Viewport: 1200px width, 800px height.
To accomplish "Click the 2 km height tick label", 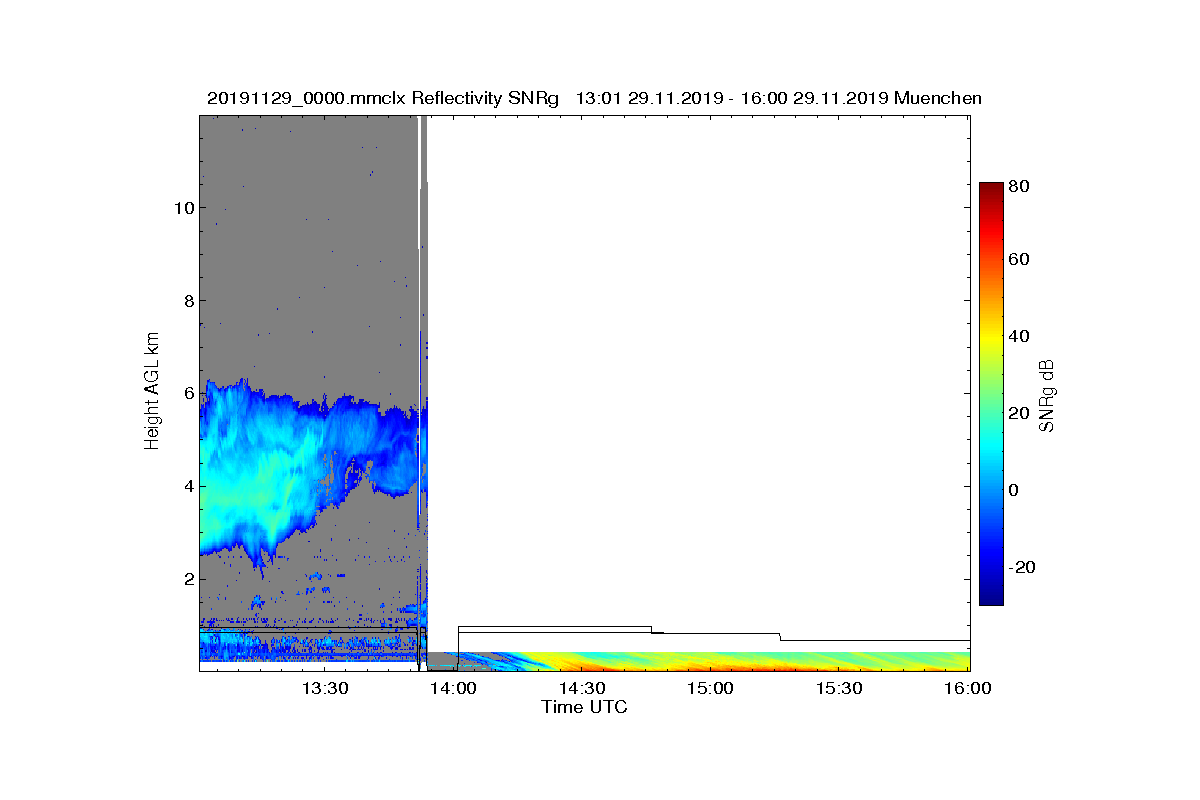I will [188, 579].
